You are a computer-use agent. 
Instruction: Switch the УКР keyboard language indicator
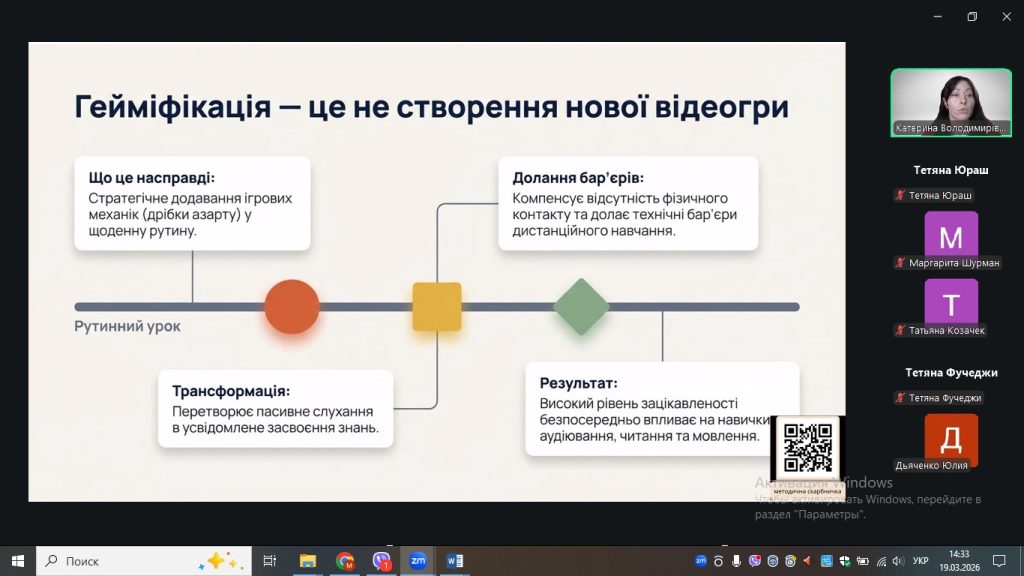click(921, 561)
